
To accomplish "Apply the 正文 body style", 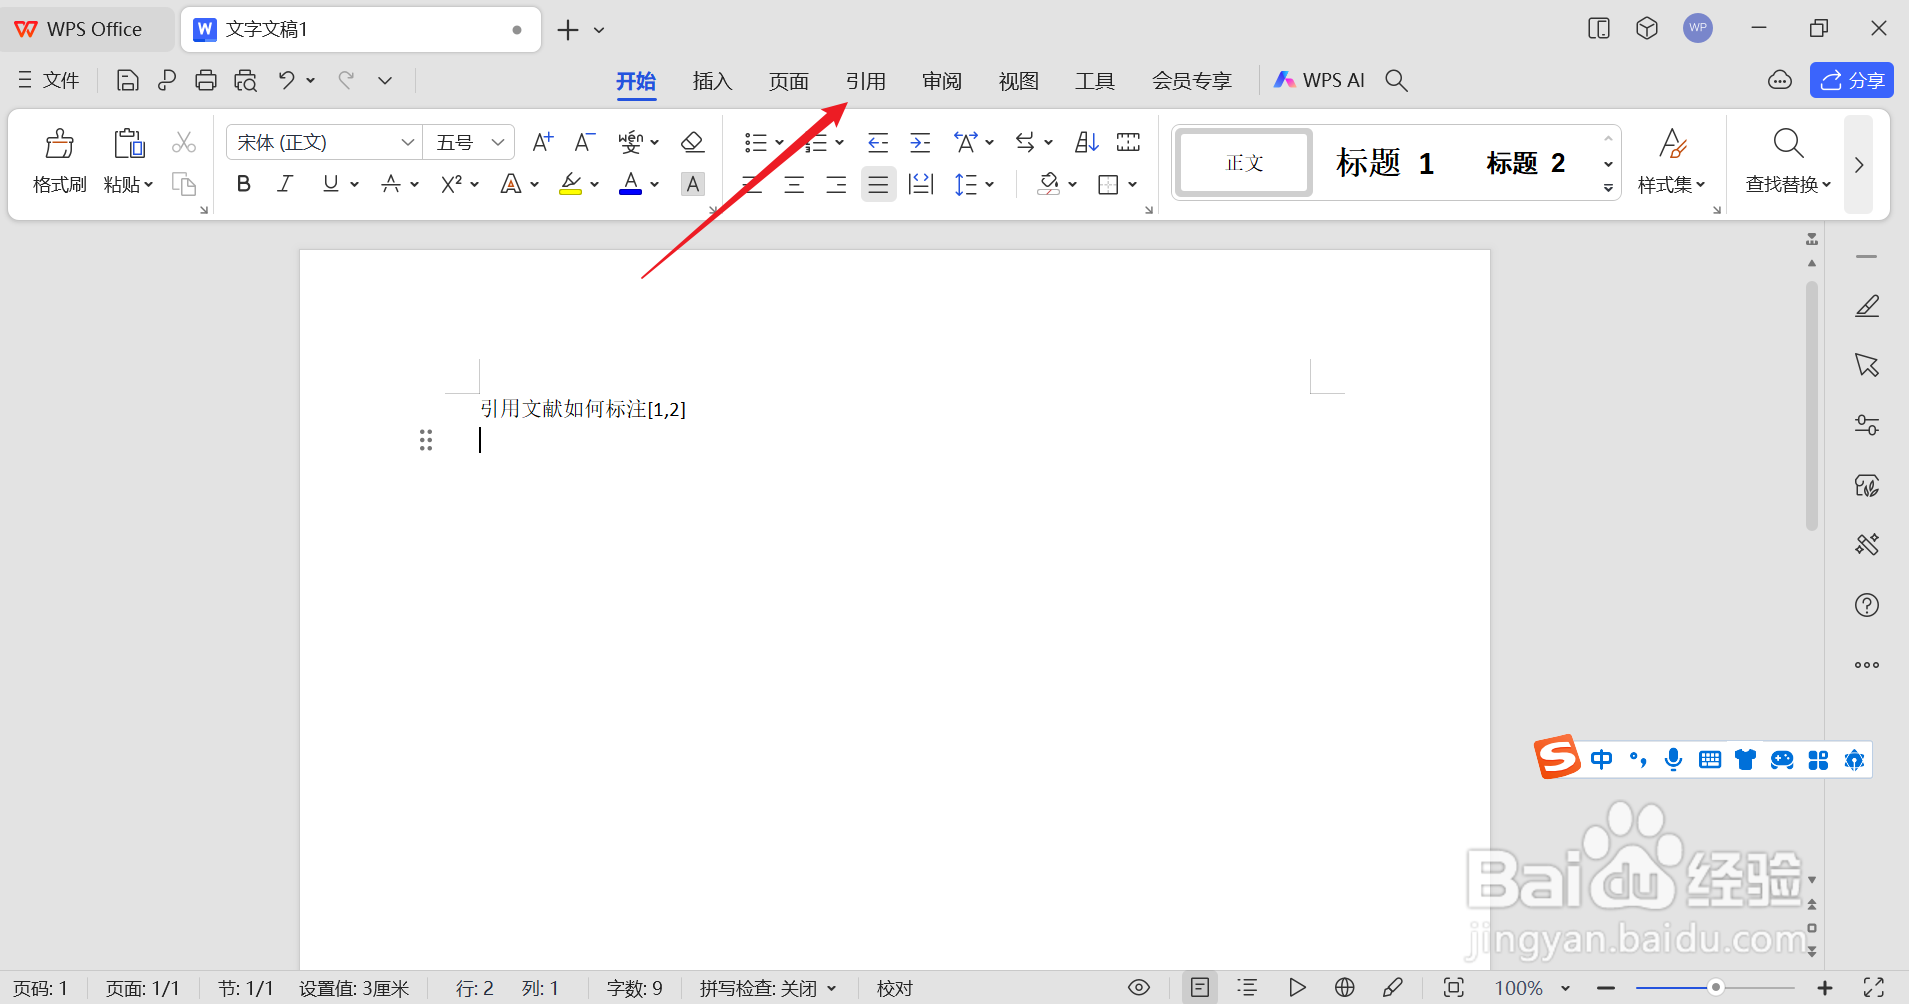I will tap(1244, 162).
